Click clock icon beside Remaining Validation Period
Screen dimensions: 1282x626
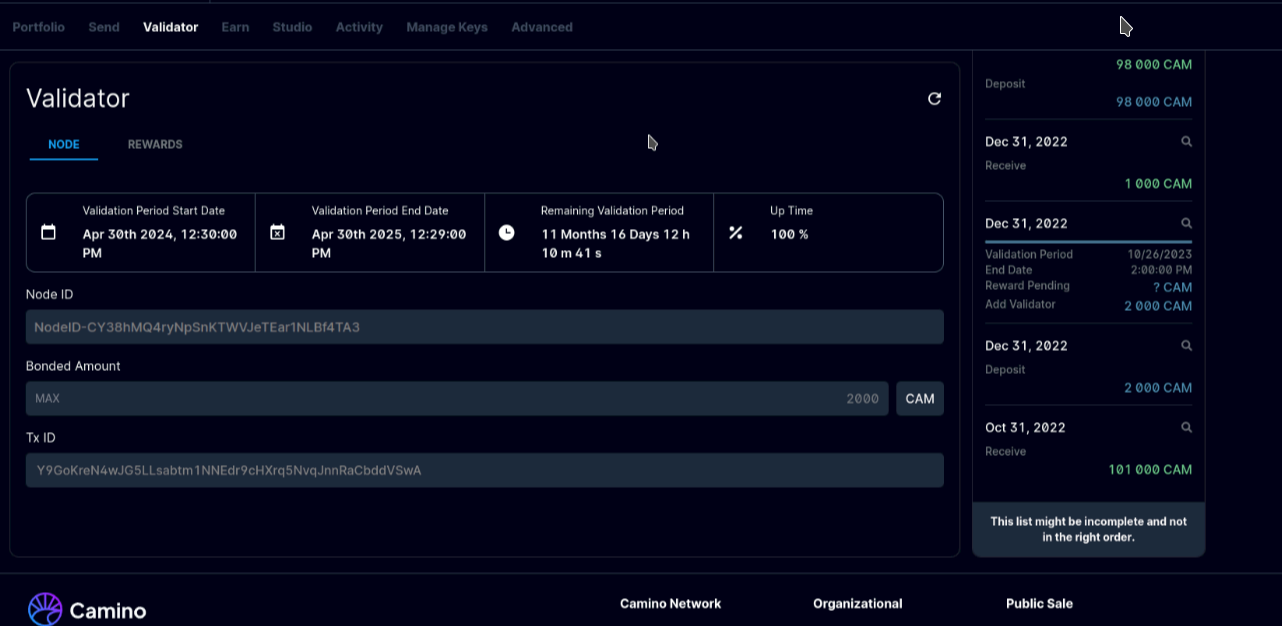[x=507, y=233]
